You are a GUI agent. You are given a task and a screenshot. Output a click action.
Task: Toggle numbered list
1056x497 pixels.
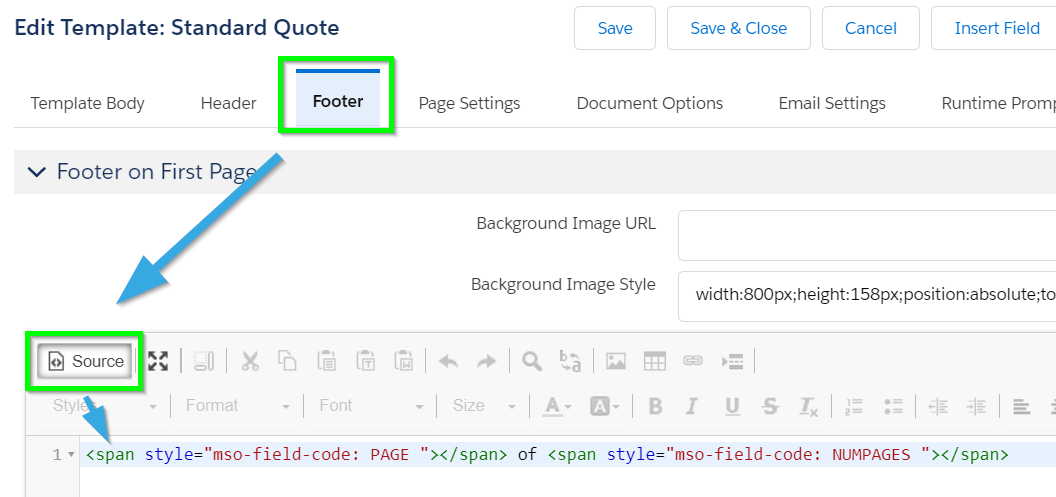coord(854,406)
